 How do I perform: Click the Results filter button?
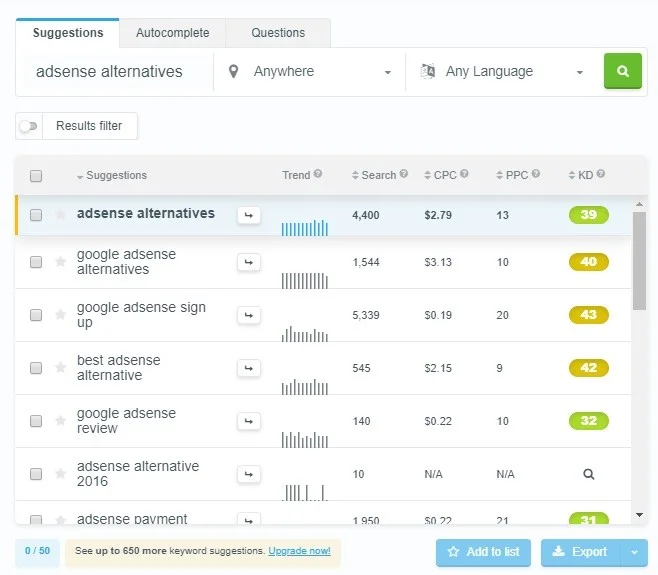pos(89,126)
